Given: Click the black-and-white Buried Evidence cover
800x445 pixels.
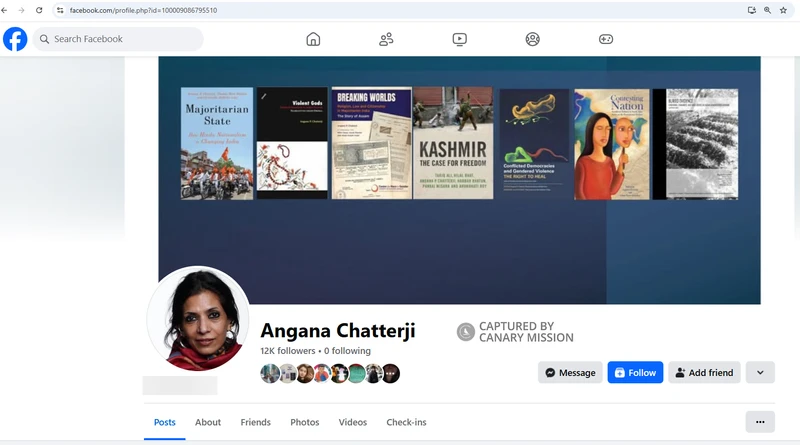Looking at the screenshot, I should click(695, 144).
